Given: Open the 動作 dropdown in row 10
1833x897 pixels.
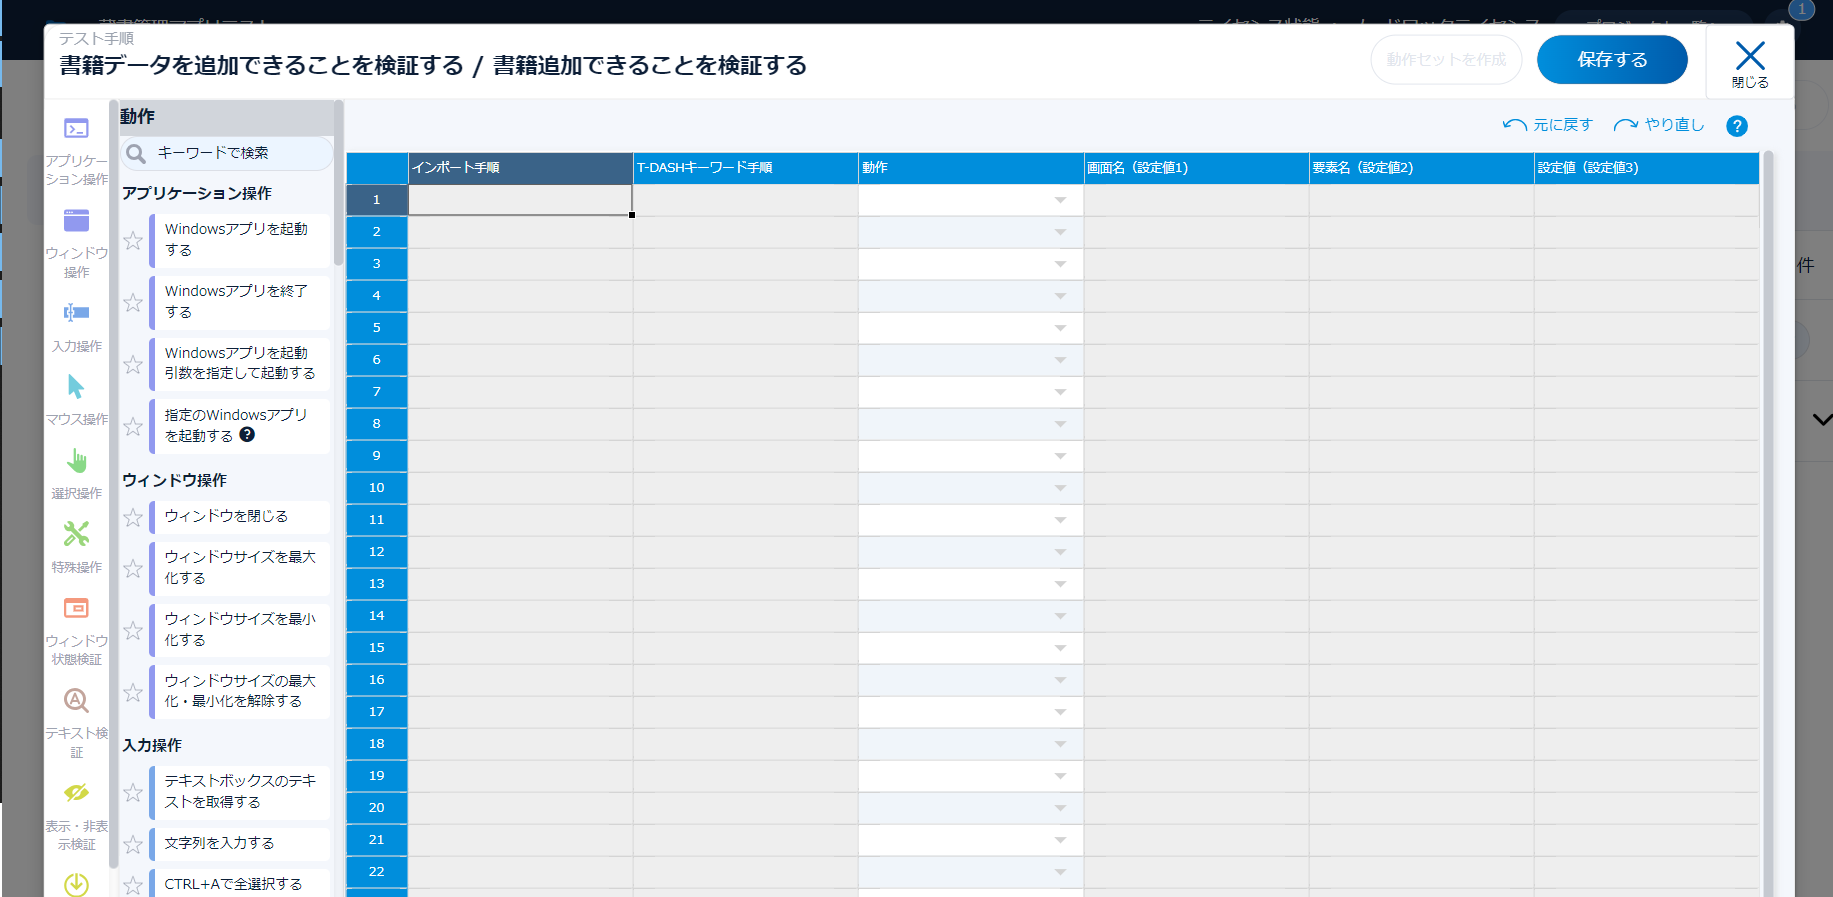Looking at the screenshot, I should 1060,488.
